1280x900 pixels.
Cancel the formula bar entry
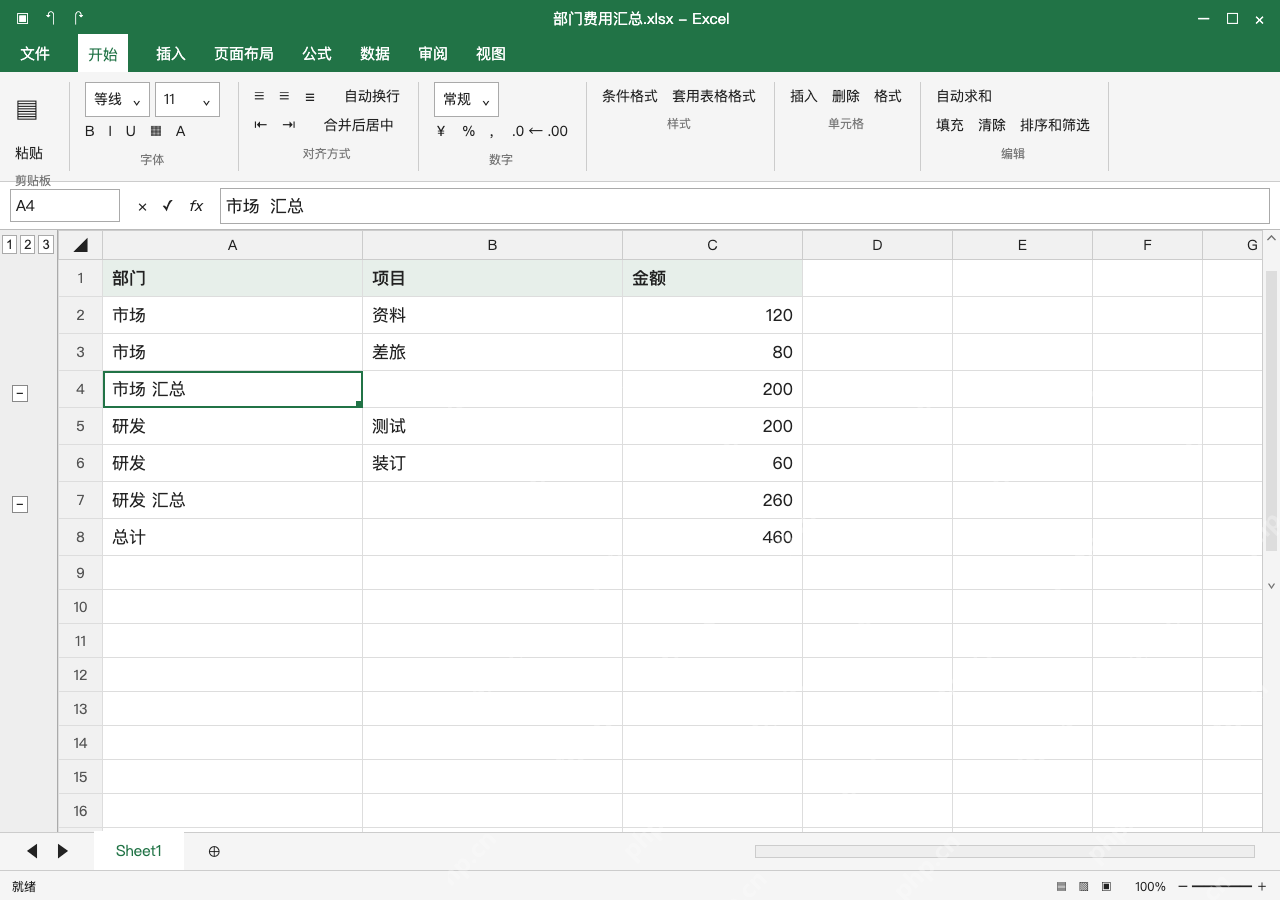pos(142,206)
